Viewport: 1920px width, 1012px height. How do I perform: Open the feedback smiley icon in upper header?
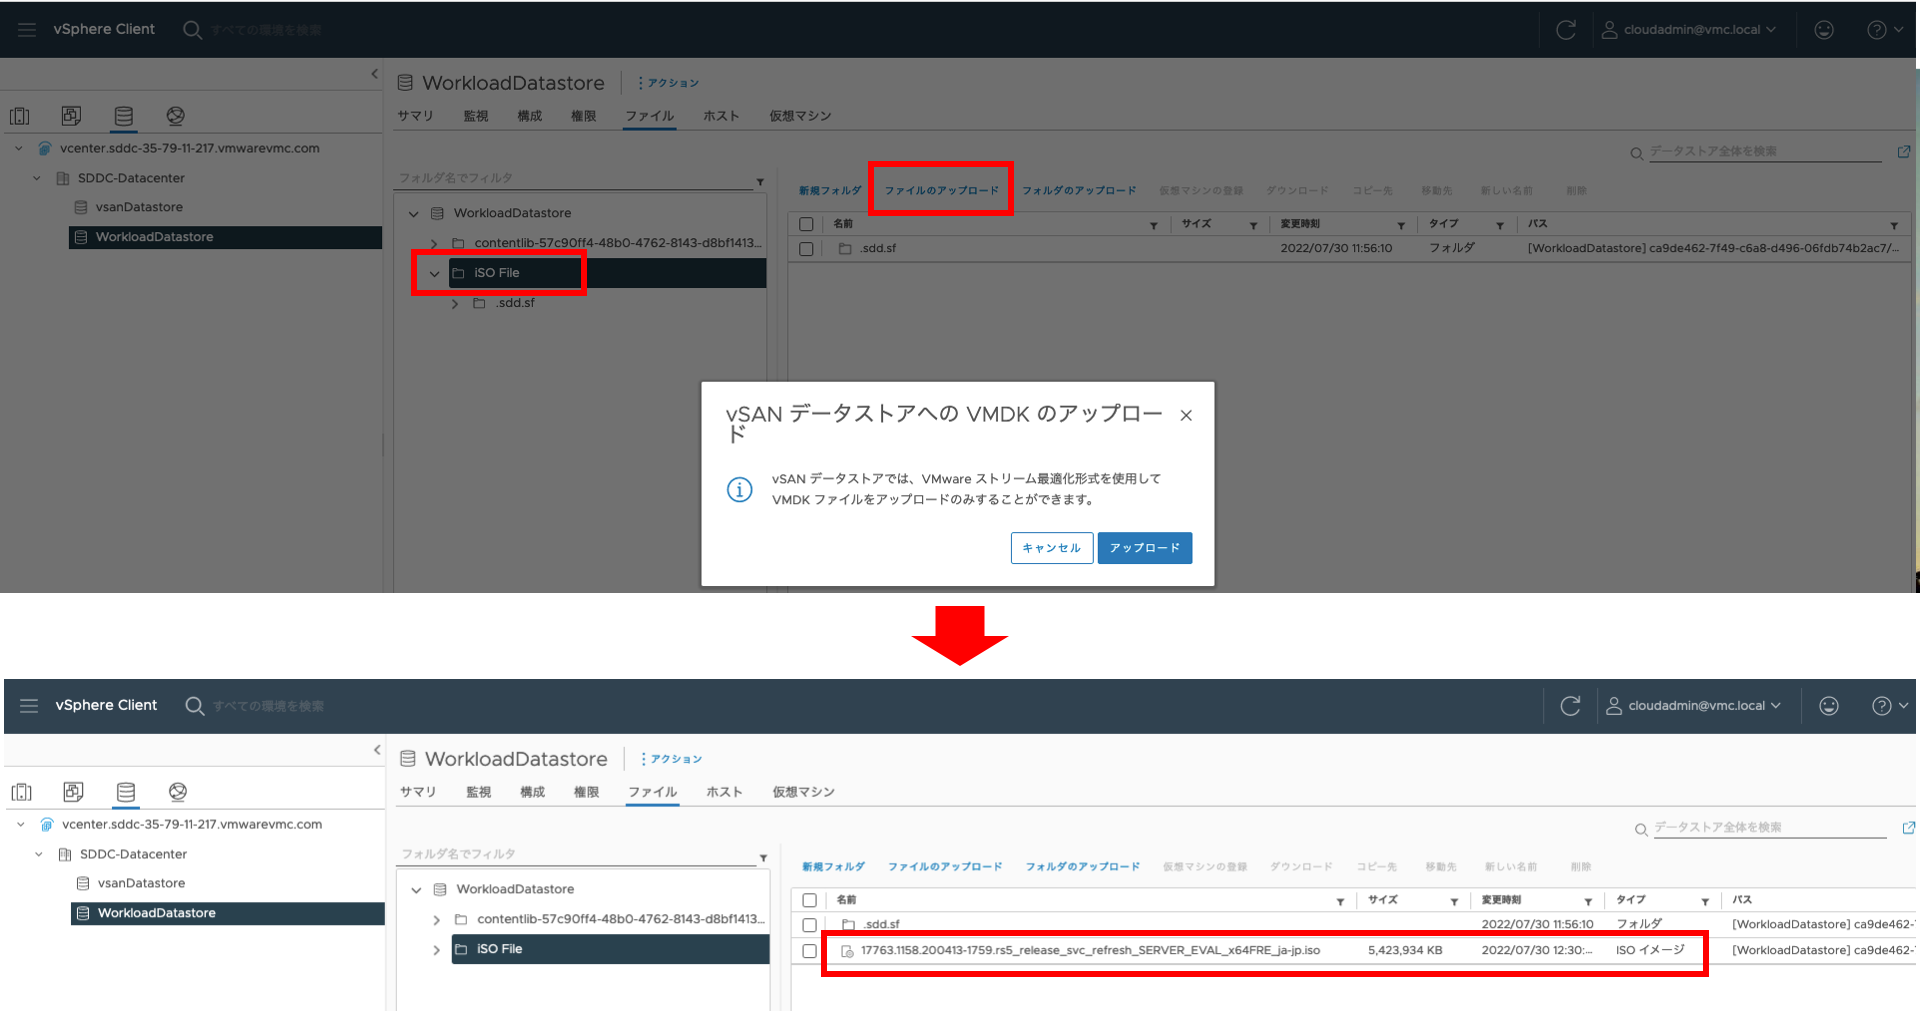pos(1824,30)
